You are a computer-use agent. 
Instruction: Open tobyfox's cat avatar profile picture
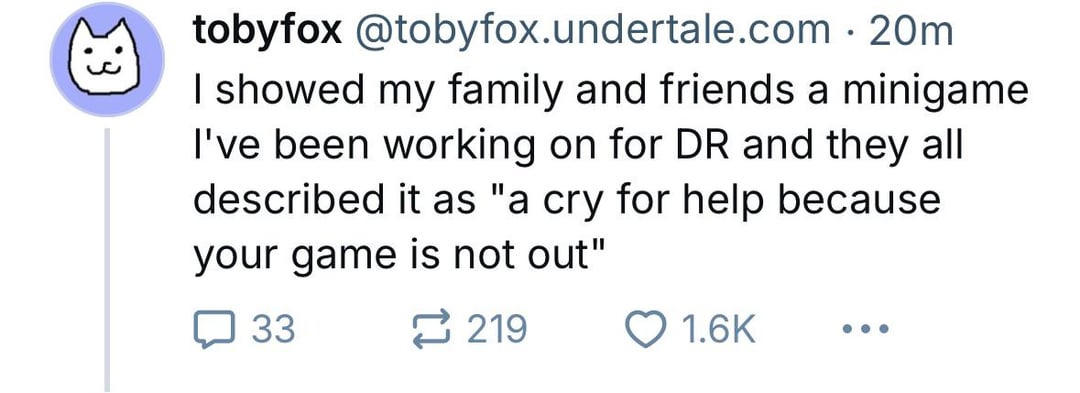pos(107,58)
